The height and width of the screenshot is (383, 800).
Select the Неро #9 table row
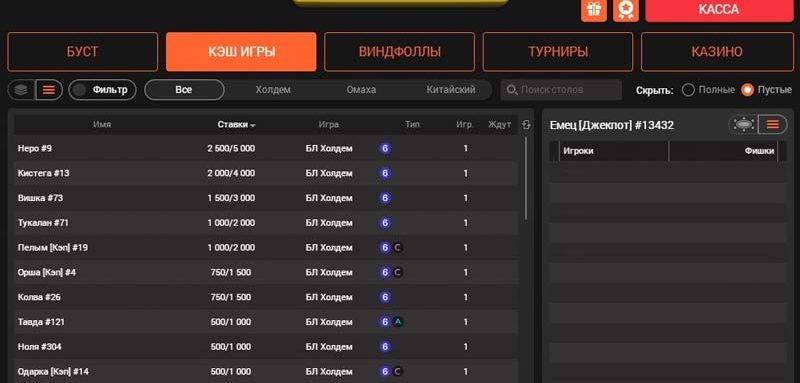[x=266, y=148]
